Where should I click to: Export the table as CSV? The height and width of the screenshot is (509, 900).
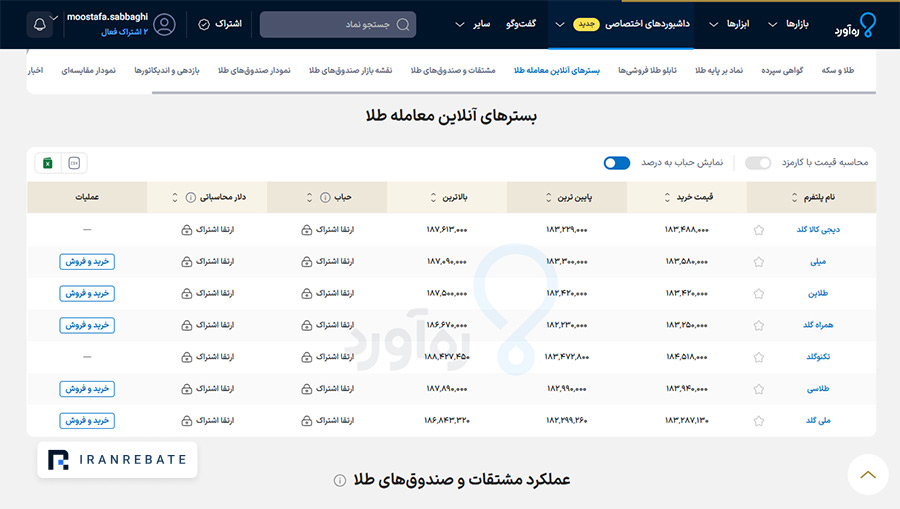click(74, 163)
